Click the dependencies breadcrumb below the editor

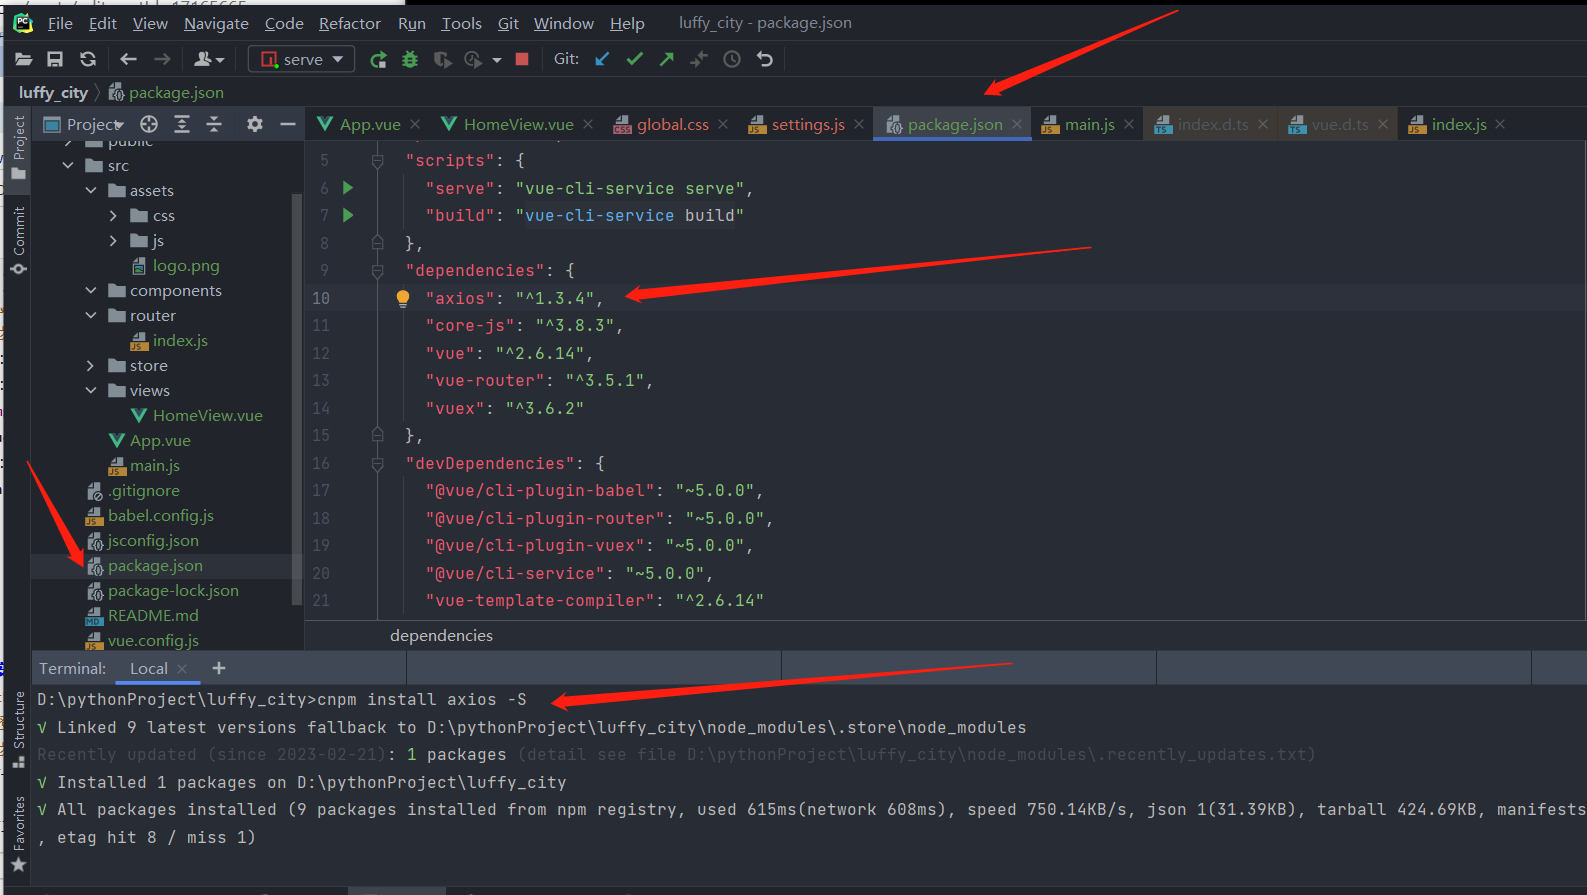tap(441, 636)
